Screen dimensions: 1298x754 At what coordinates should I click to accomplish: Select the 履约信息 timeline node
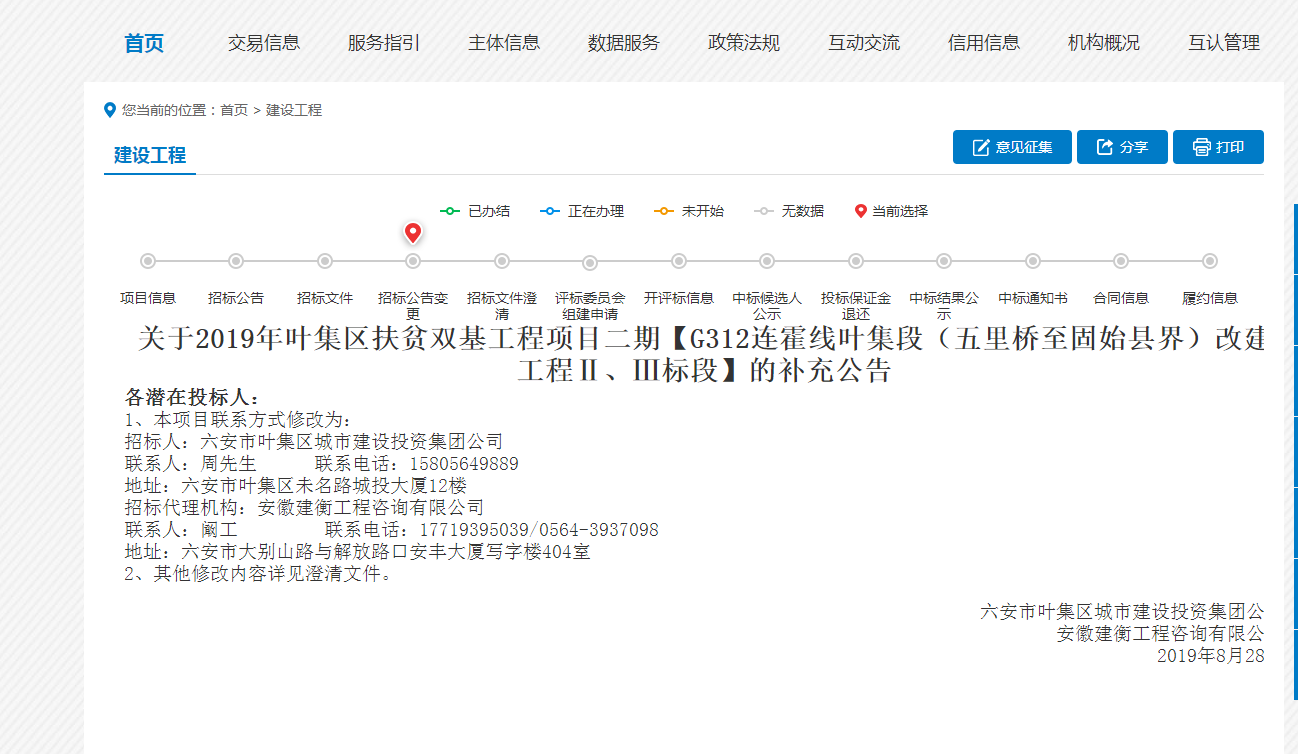click(x=1210, y=261)
